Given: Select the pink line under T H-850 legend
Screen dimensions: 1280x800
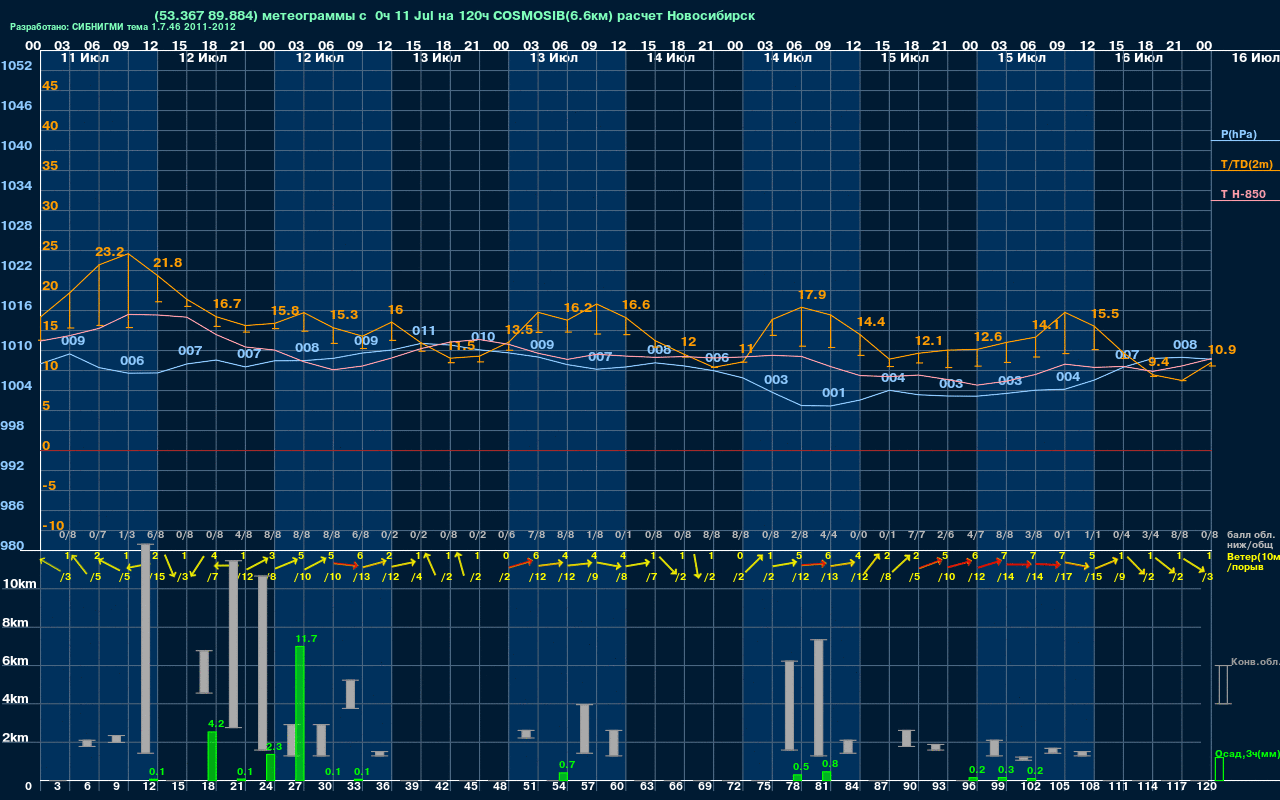Looking at the screenshot, I should pyautogui.click(x=1245, y=201).
